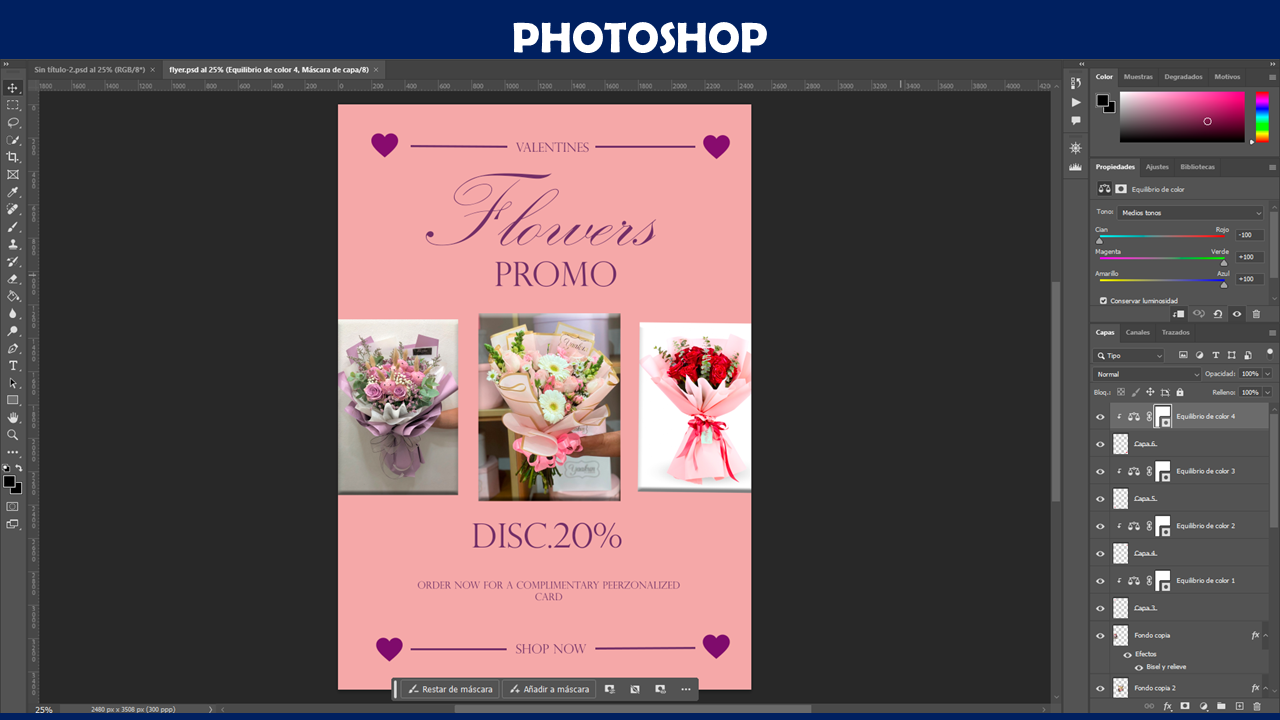The width and height of the screenshot is (1280, 720).
Task: Hide the Equilibrio de color 4 layer
Action: point(1100,417)
